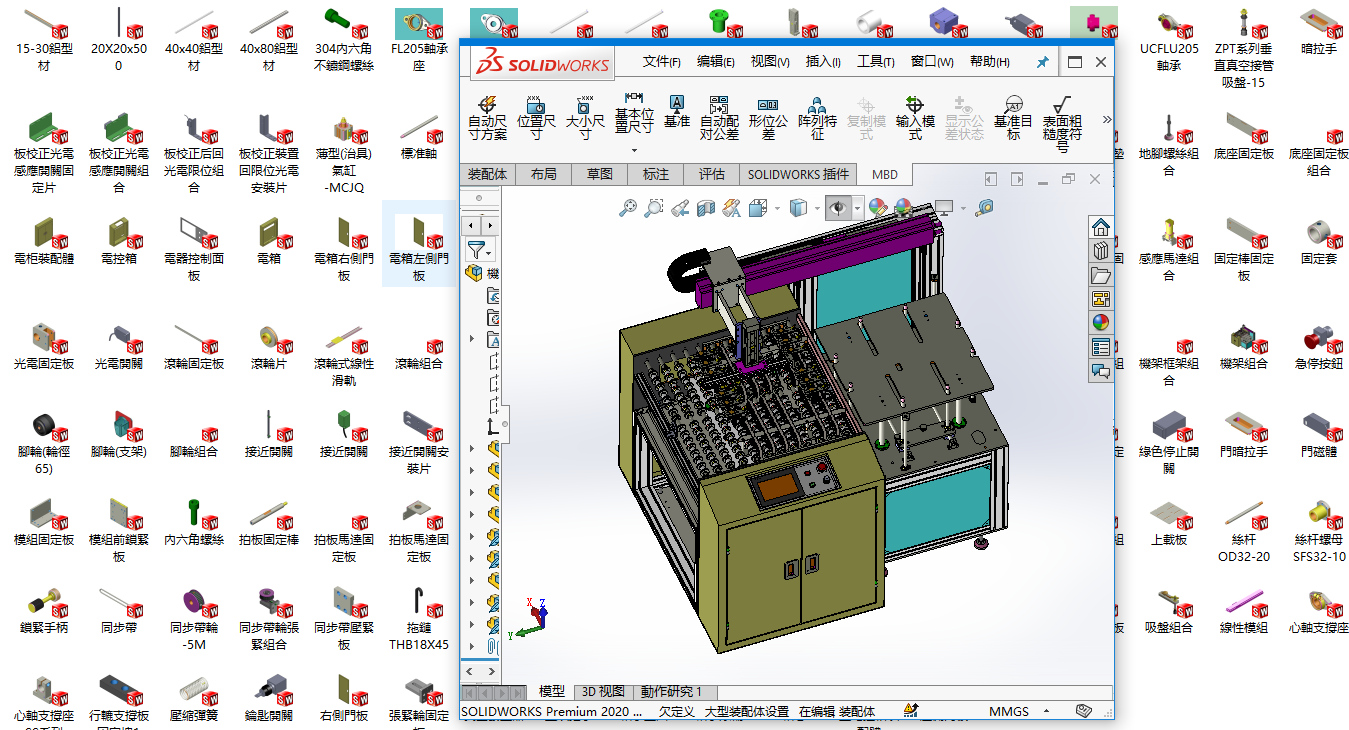
Task: Click the 基准 datum tool icon
Action: [676, 110]
